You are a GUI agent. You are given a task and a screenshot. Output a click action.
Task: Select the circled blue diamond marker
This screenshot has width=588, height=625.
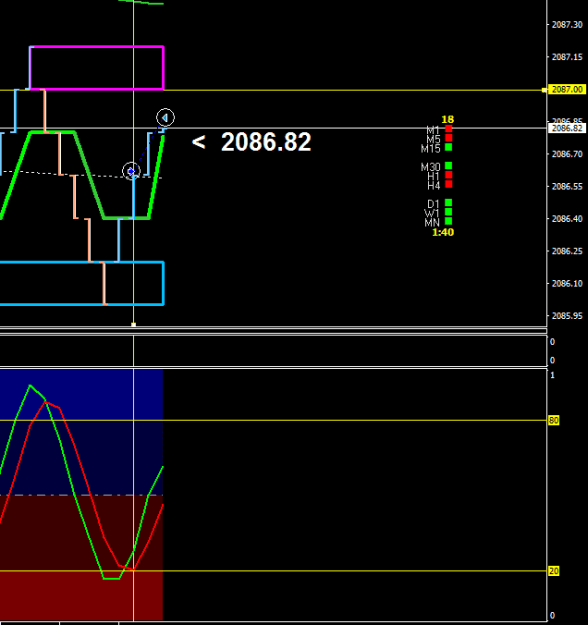131,171
